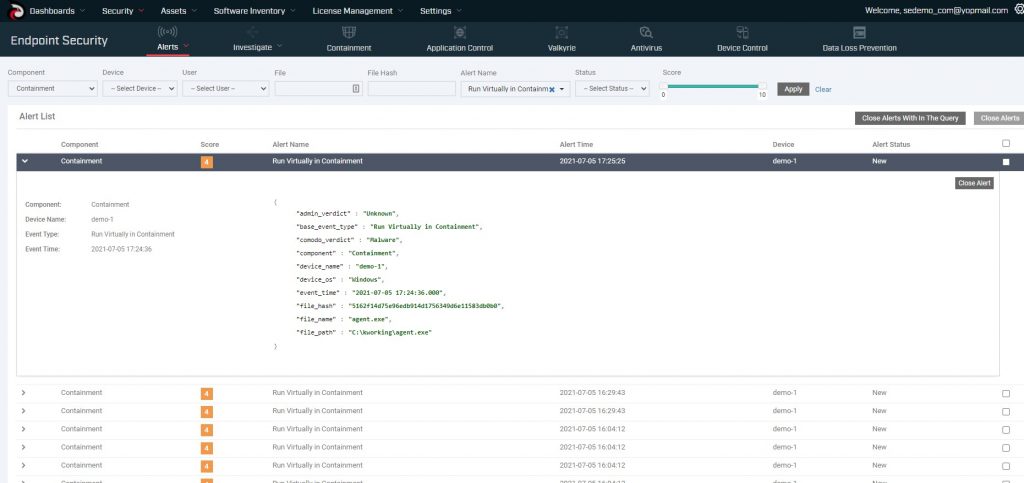
Task: Click the Welcome user email text
Action: [x=936, y=10]
